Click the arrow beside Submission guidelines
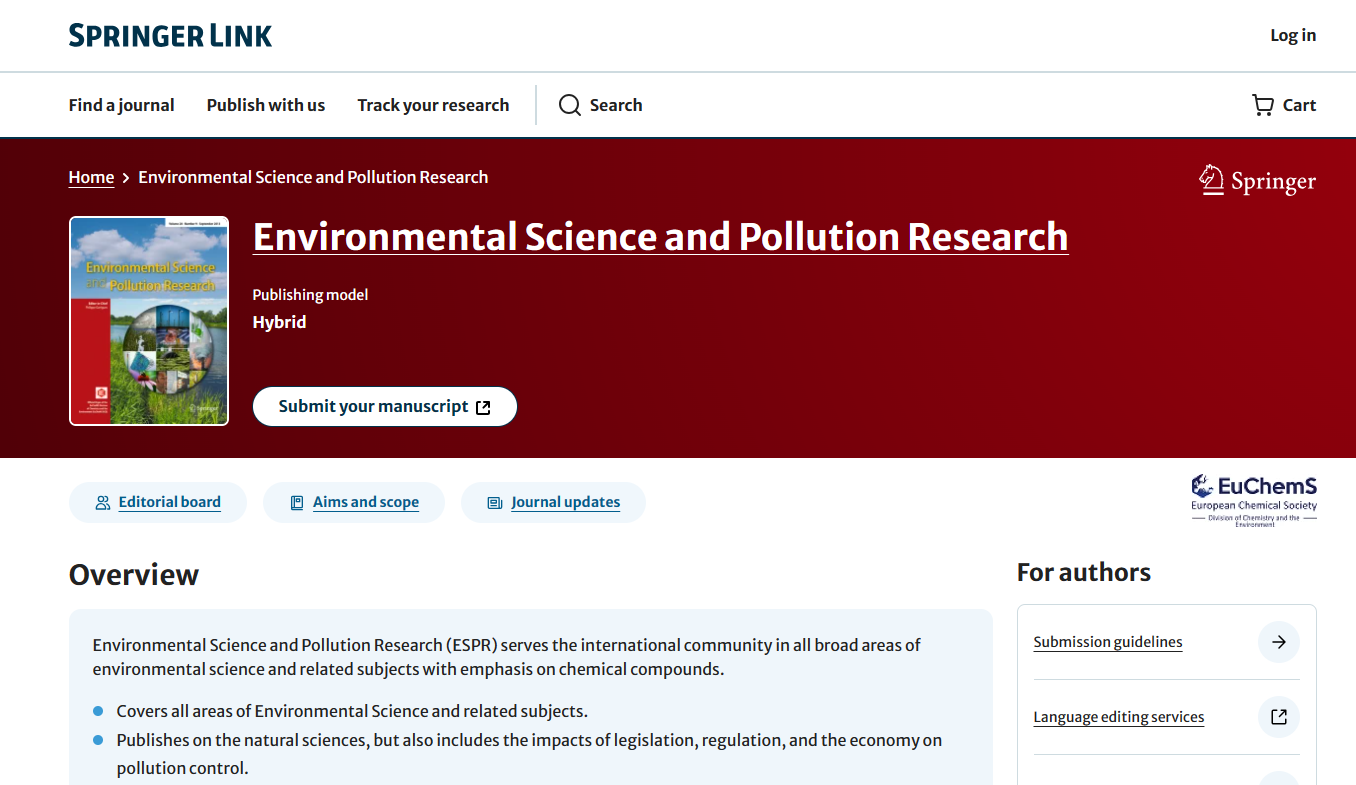This screenshot has width=1356, height=785. (1279, 642)
